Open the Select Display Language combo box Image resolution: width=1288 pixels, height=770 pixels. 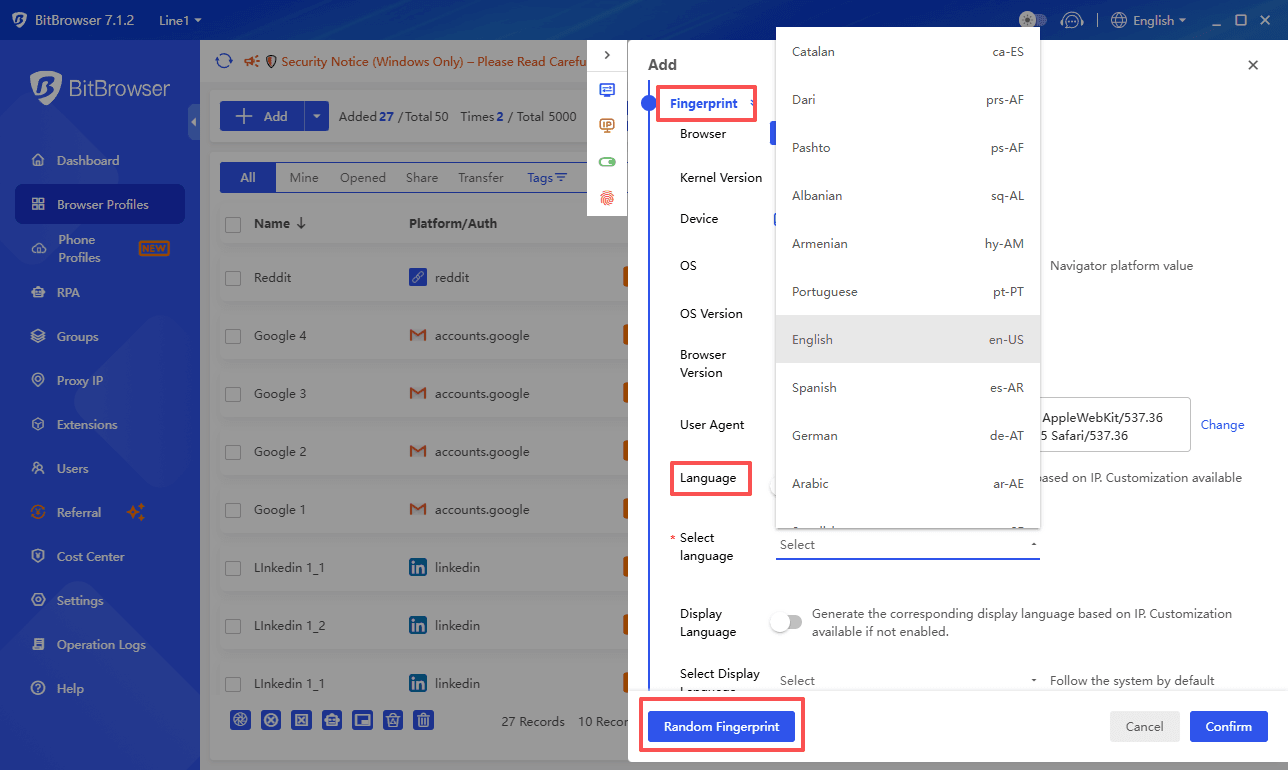pyautogui.click(x=908, y=681)
